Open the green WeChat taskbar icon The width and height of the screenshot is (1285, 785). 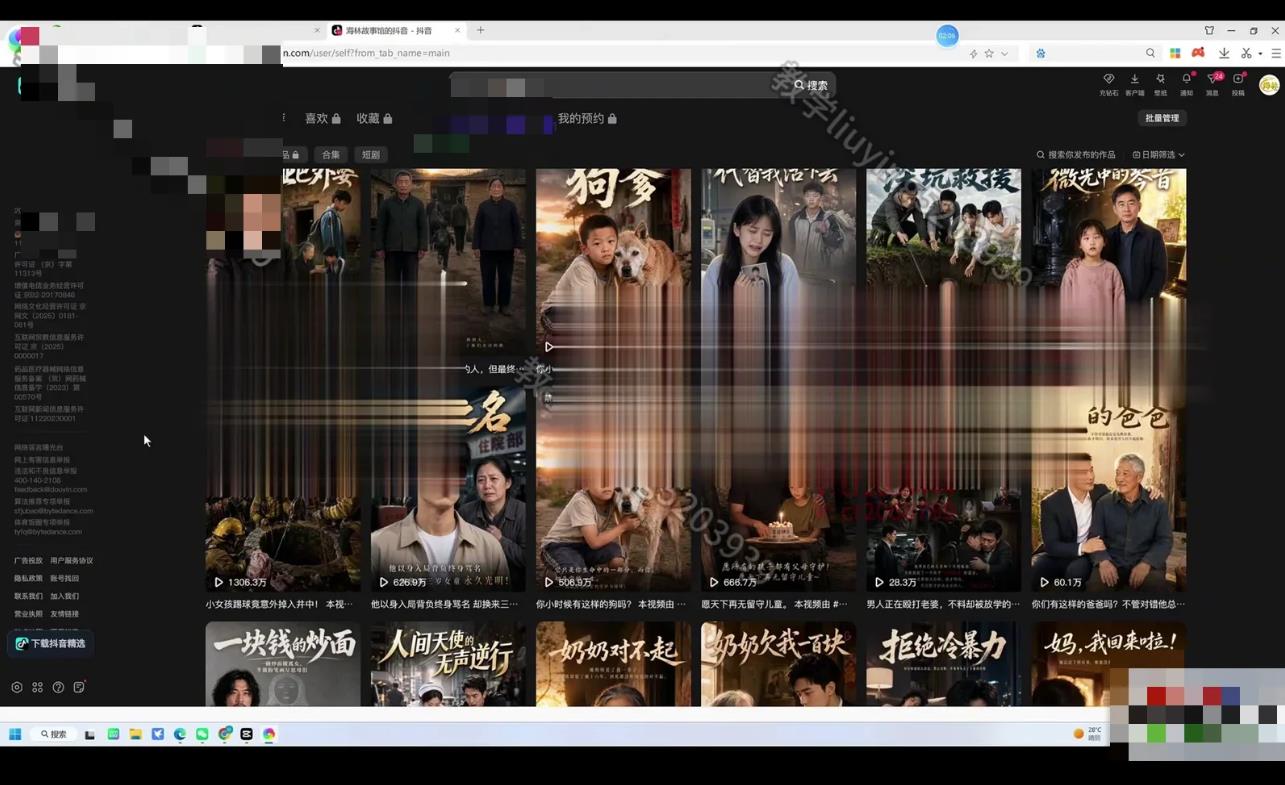[x=202, y=734]
